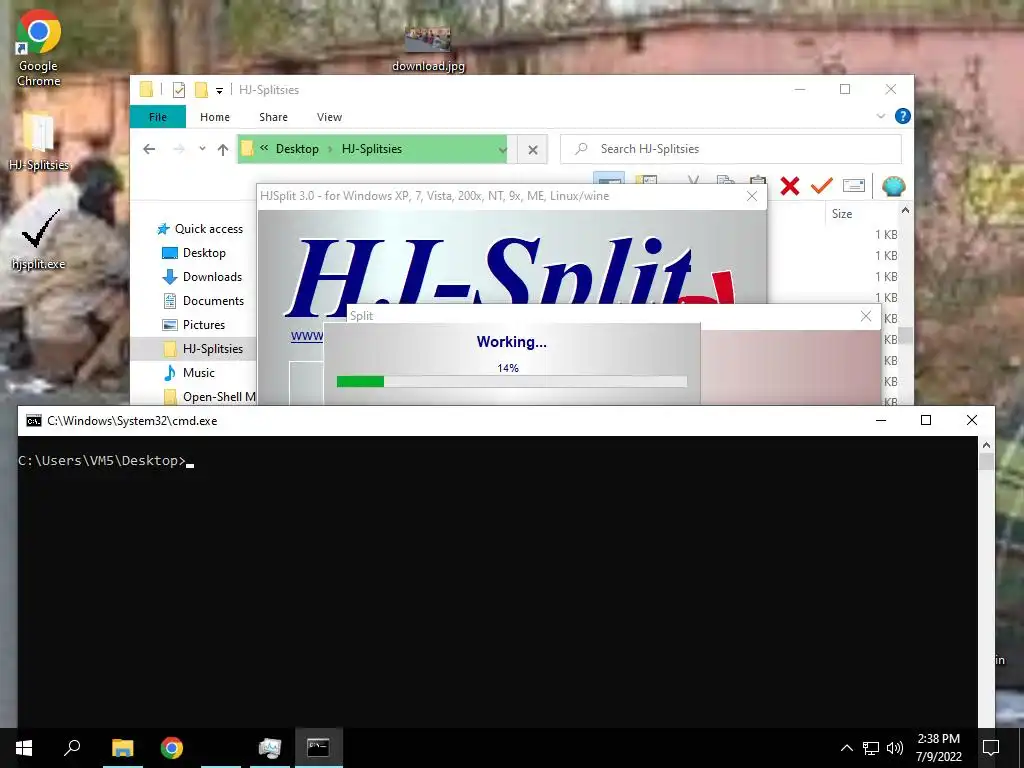This screenshot has width=1024, height=768.
Task: Click the paste clipboard icon in Explorer toolbar
Action: [x=758, y=181]
